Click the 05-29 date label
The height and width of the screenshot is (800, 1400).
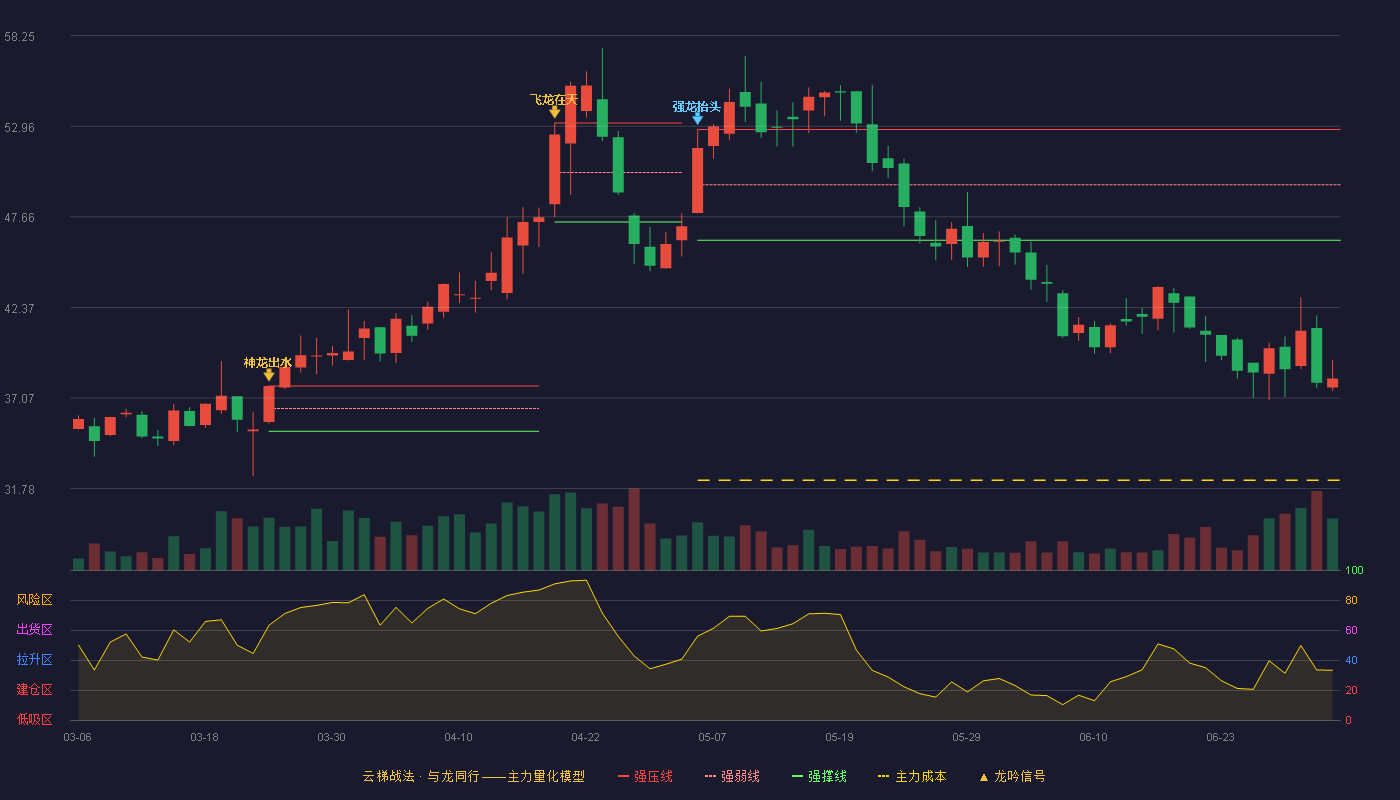coord(966,737)
